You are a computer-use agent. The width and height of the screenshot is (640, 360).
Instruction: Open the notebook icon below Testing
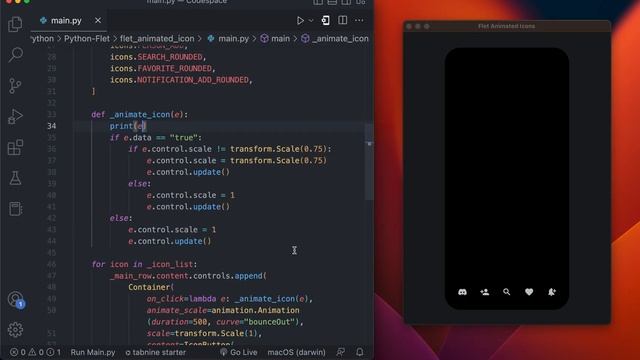pyautogui.click(x=15, y=209)
